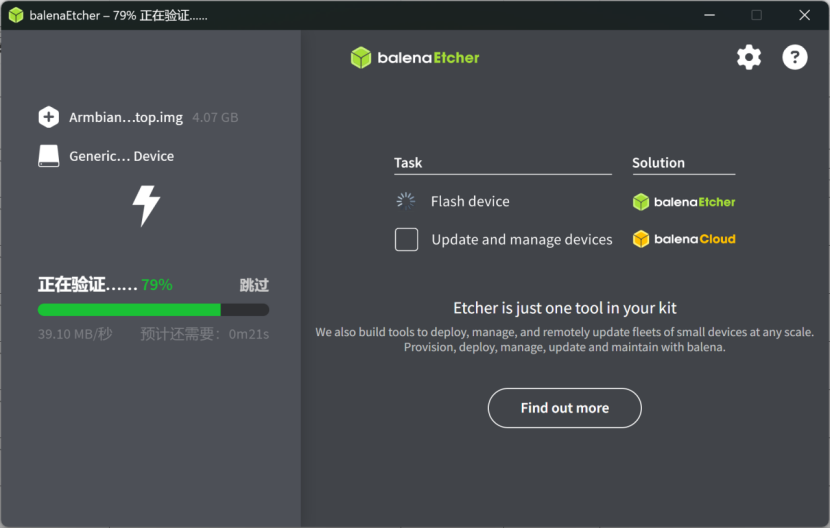Click the Etcher is just one tool heading
This screenshot has width=830, height=528.
565,308
